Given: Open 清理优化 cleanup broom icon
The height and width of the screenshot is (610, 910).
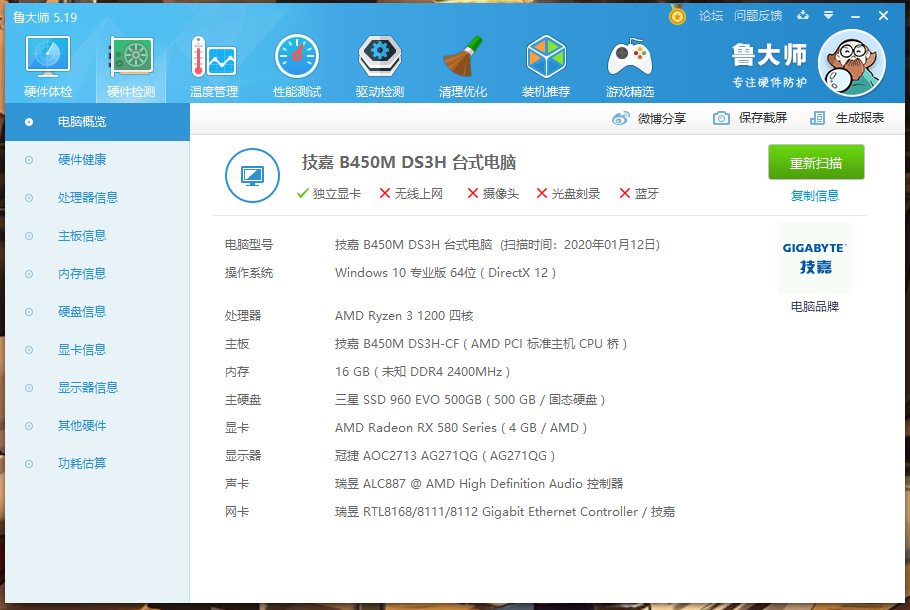Looking at the screenshot, I should tap(463, 66).
